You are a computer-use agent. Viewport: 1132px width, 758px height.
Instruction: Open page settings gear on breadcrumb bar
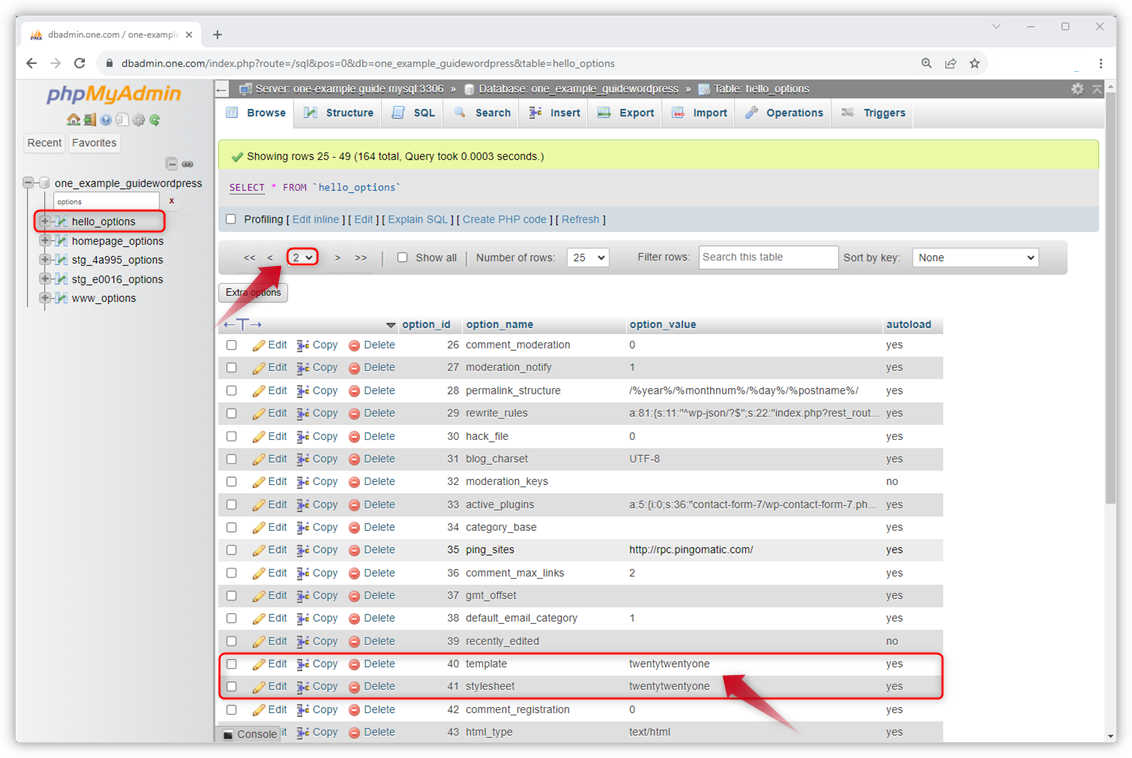coord(1077,88)
